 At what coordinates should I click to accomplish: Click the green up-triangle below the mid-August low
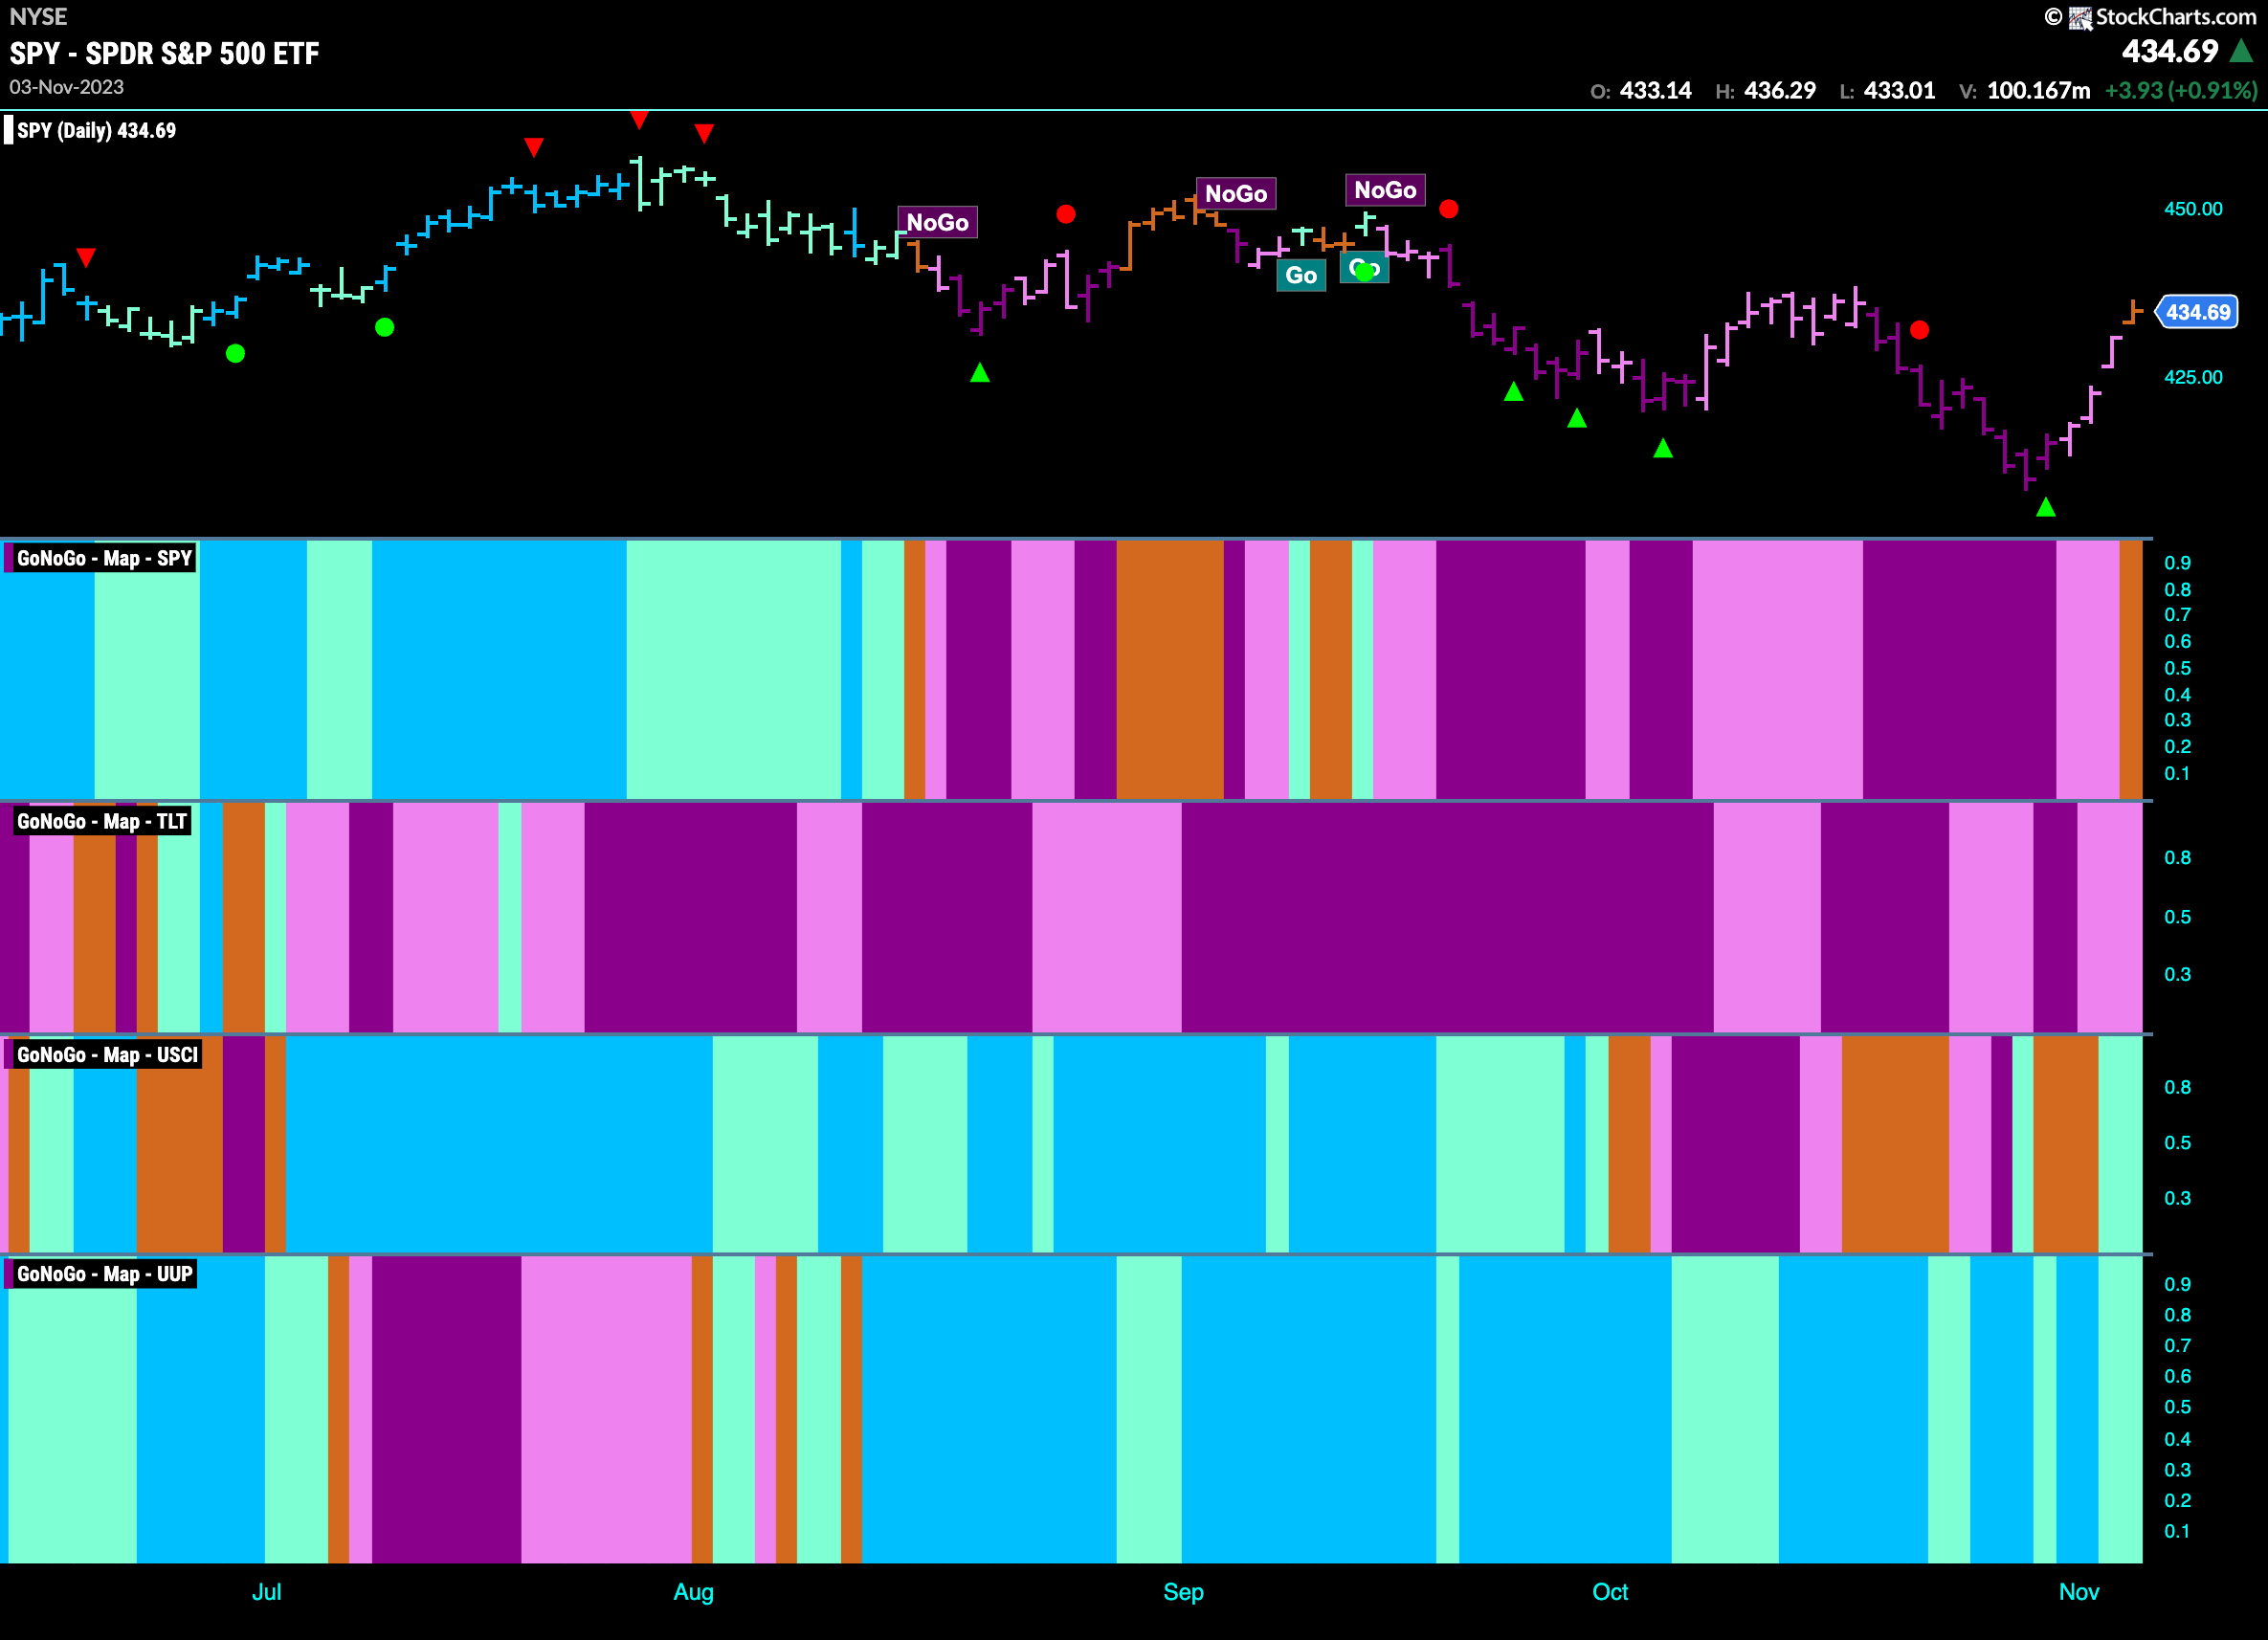pos(980,373)
